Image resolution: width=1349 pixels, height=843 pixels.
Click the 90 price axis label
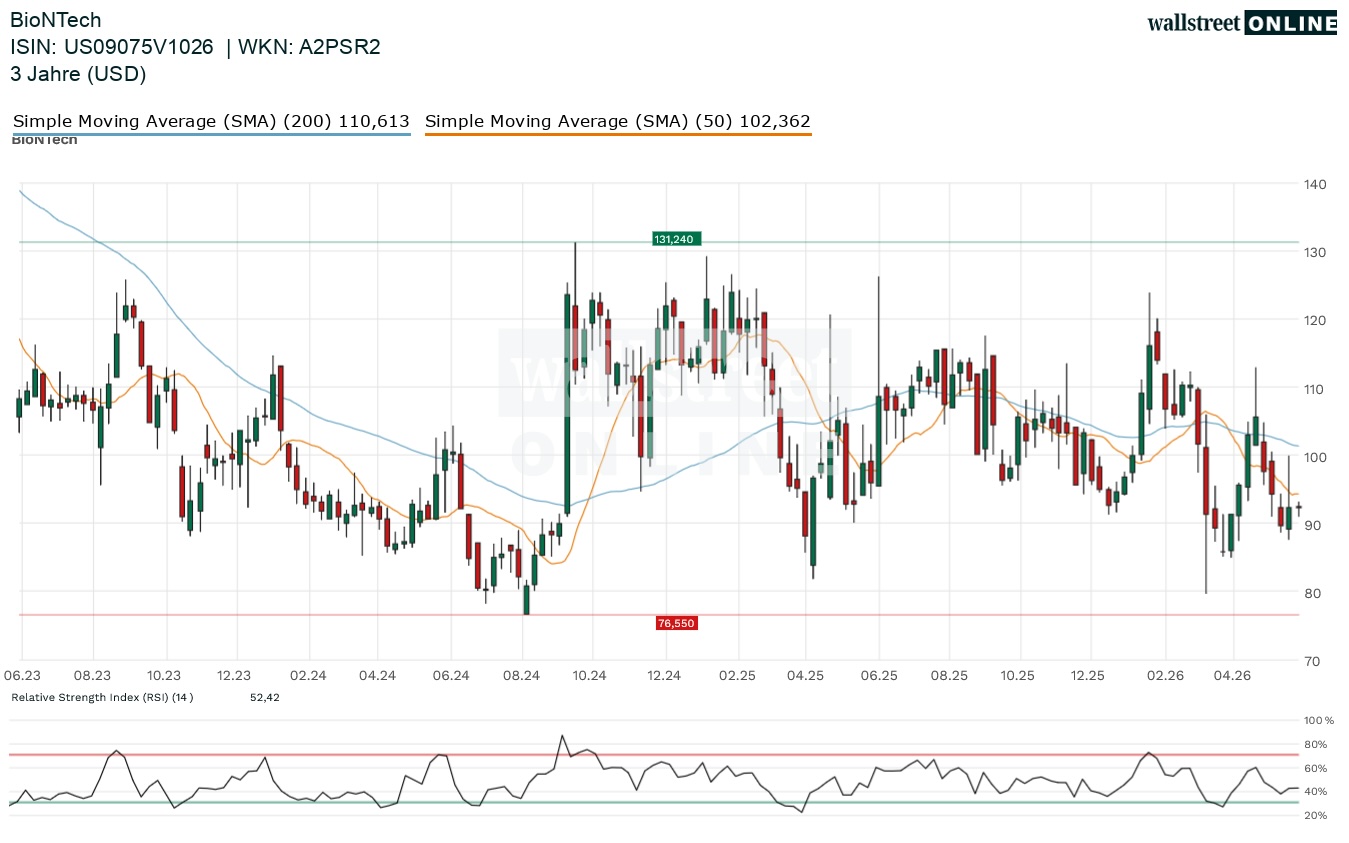1312,525
